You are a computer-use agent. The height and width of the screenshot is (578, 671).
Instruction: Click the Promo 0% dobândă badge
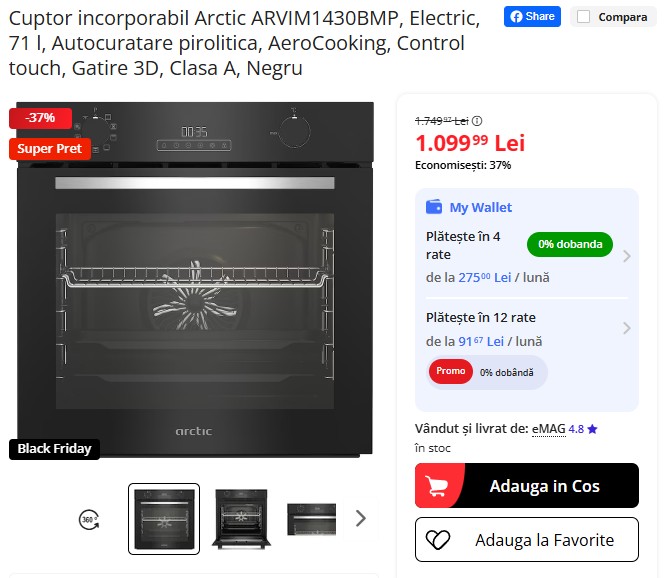click(487, 372)
